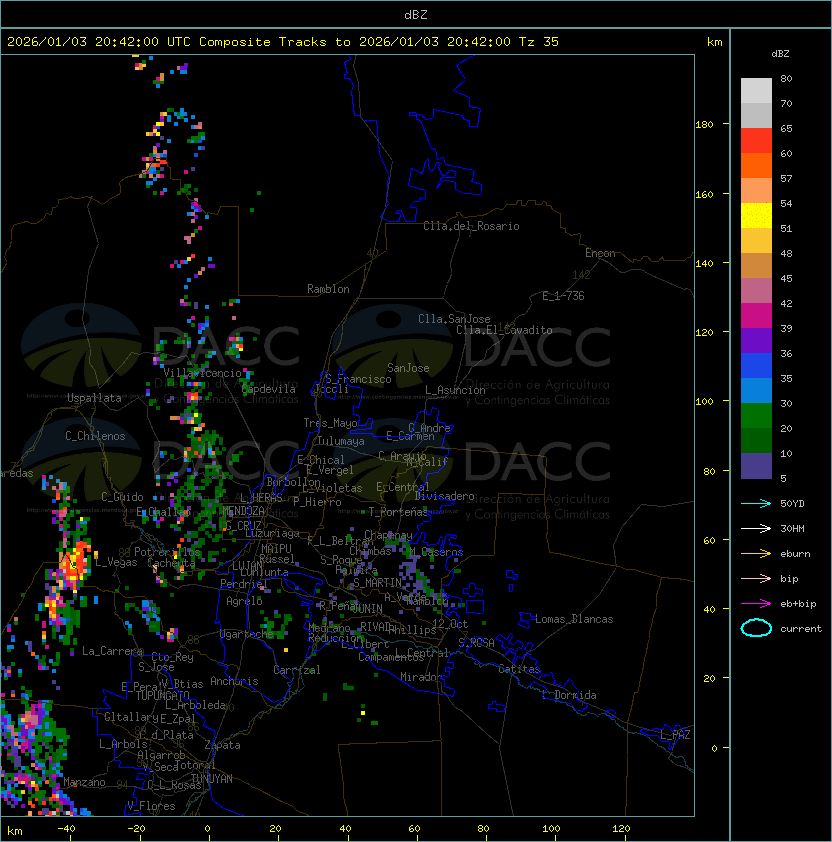Click the 'Uspallata' place label
This screenshot has height=842, width=832.
[94, 398]
